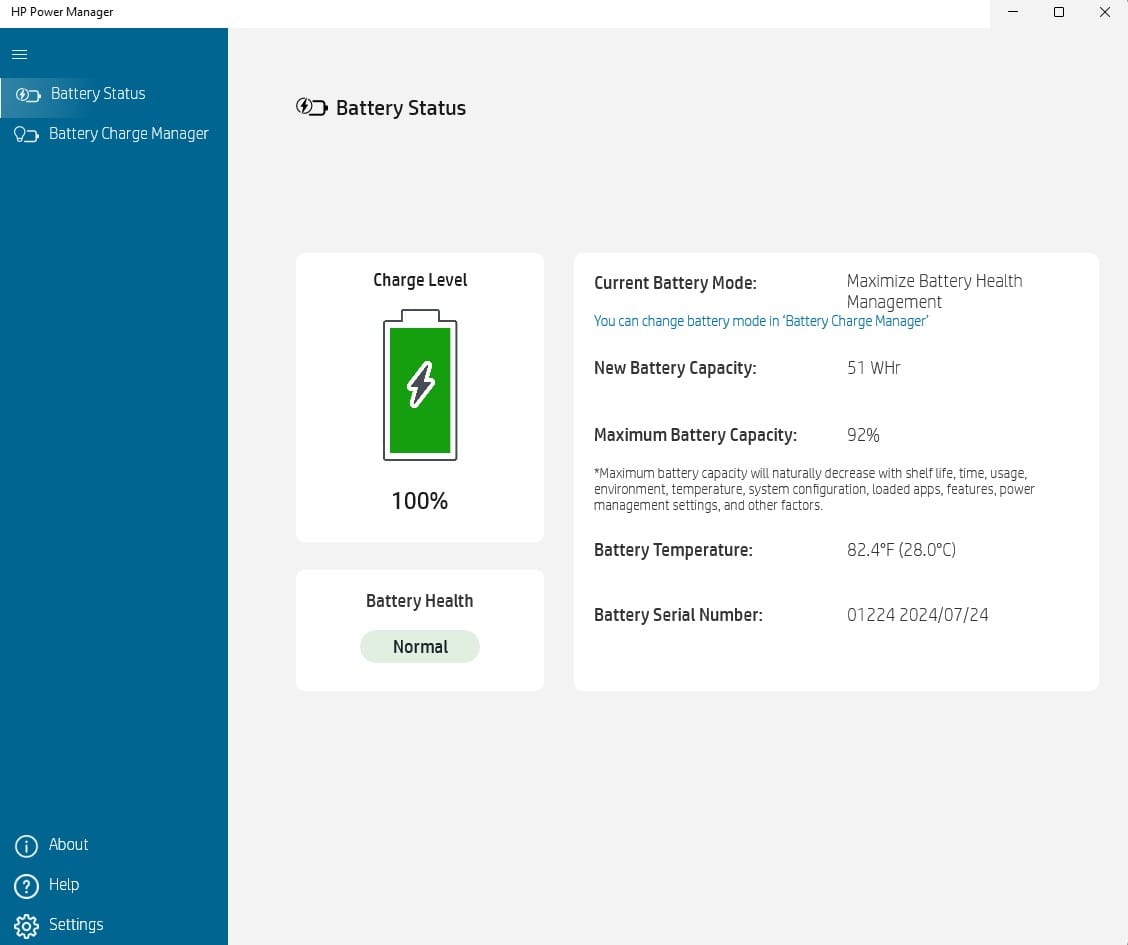Click the maximum capacity footnote text
The width and height of the screenshot is (1128, 945).
point(814,489)
